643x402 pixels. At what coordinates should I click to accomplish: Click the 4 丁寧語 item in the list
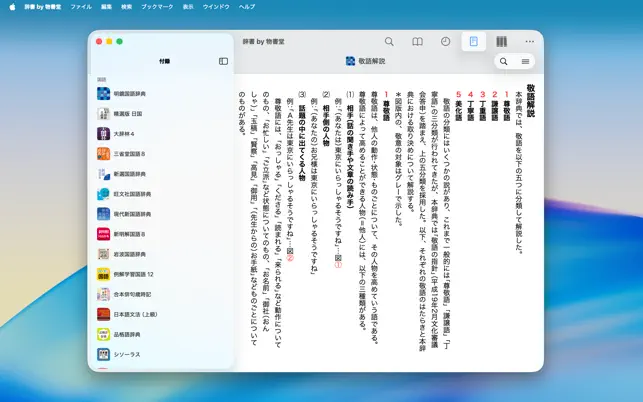470,106
